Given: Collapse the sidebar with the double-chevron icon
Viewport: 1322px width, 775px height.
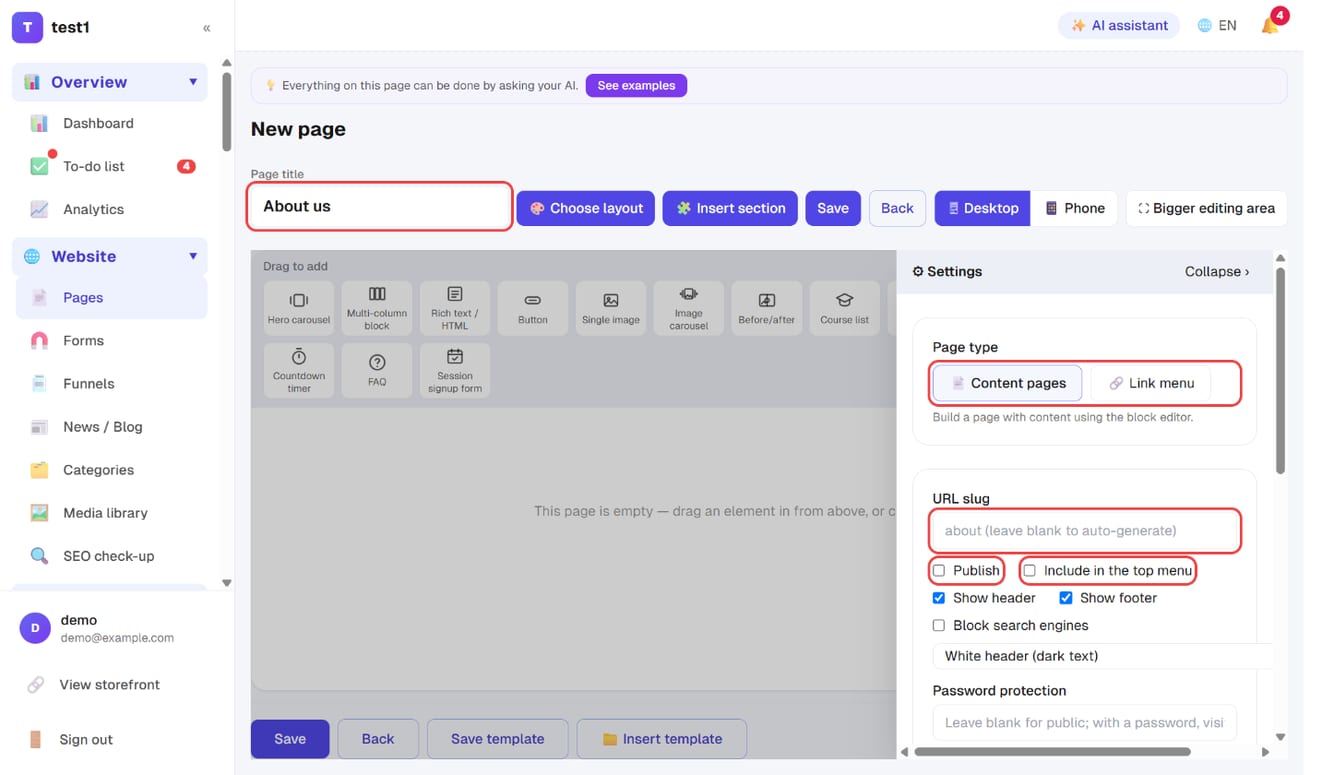Looking at the screenshot, I should pos(207,28).
